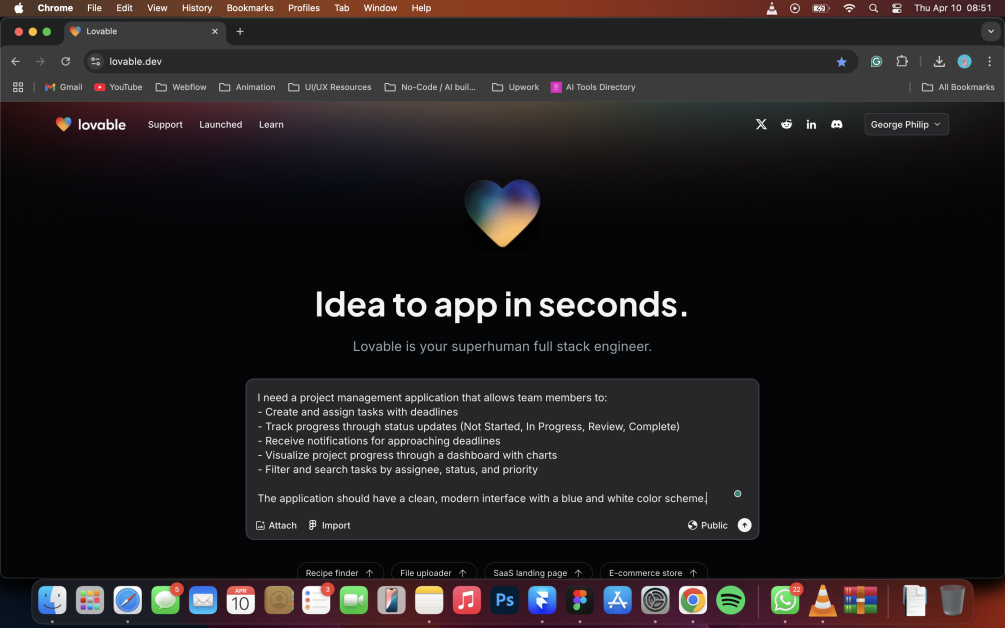Screen dimensions: 1005x628
Task: Open Spotify from the Dock
Action: point(731,600)
